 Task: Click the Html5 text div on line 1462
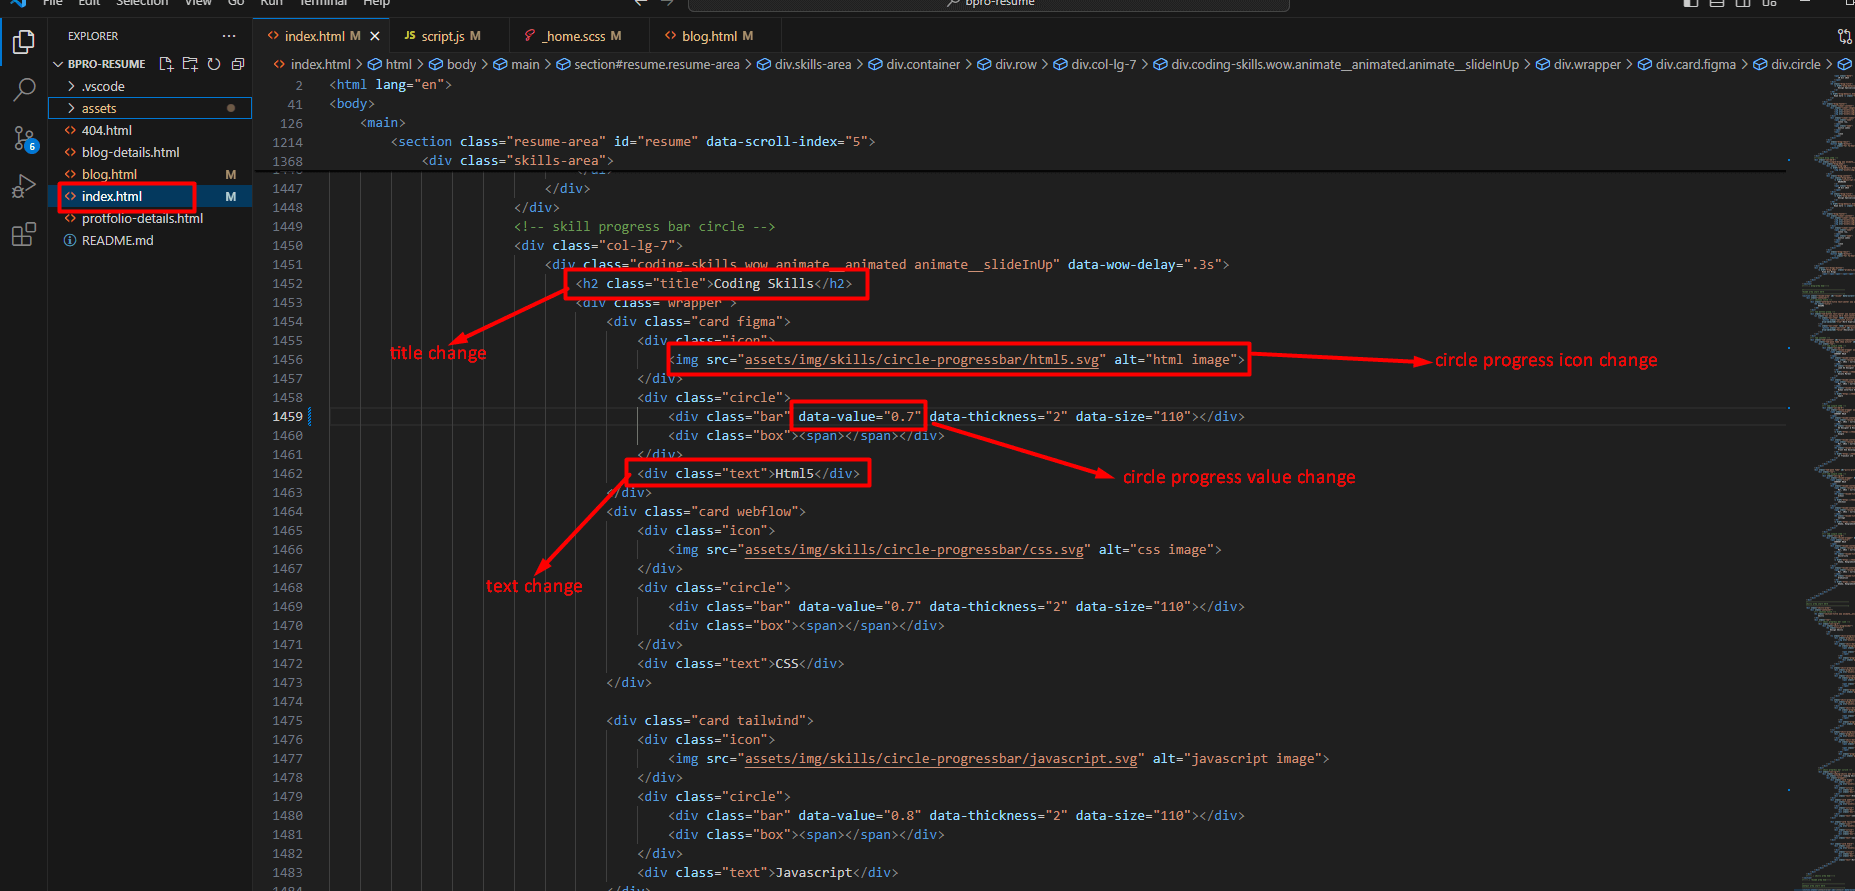point(748,474)
